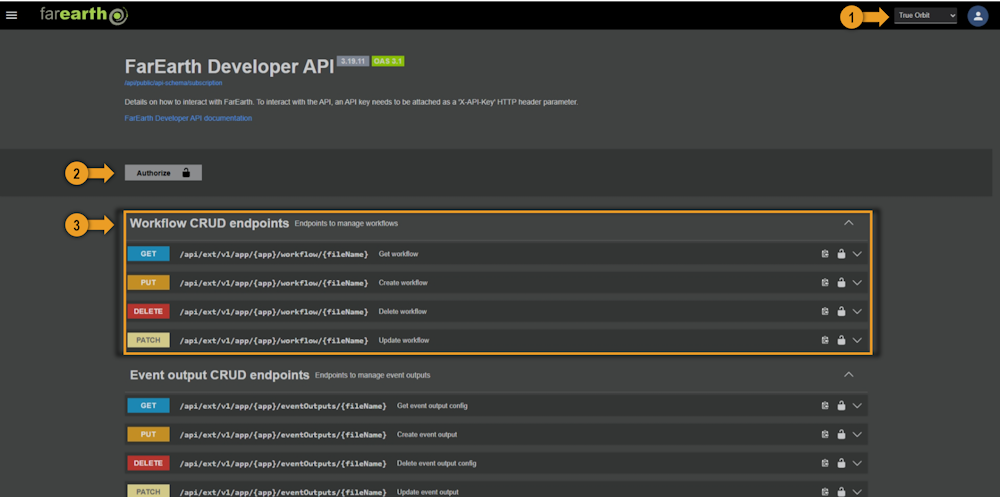Expand the Create event output chevron
Screen dimensions: 1000x497
point(857,434)
